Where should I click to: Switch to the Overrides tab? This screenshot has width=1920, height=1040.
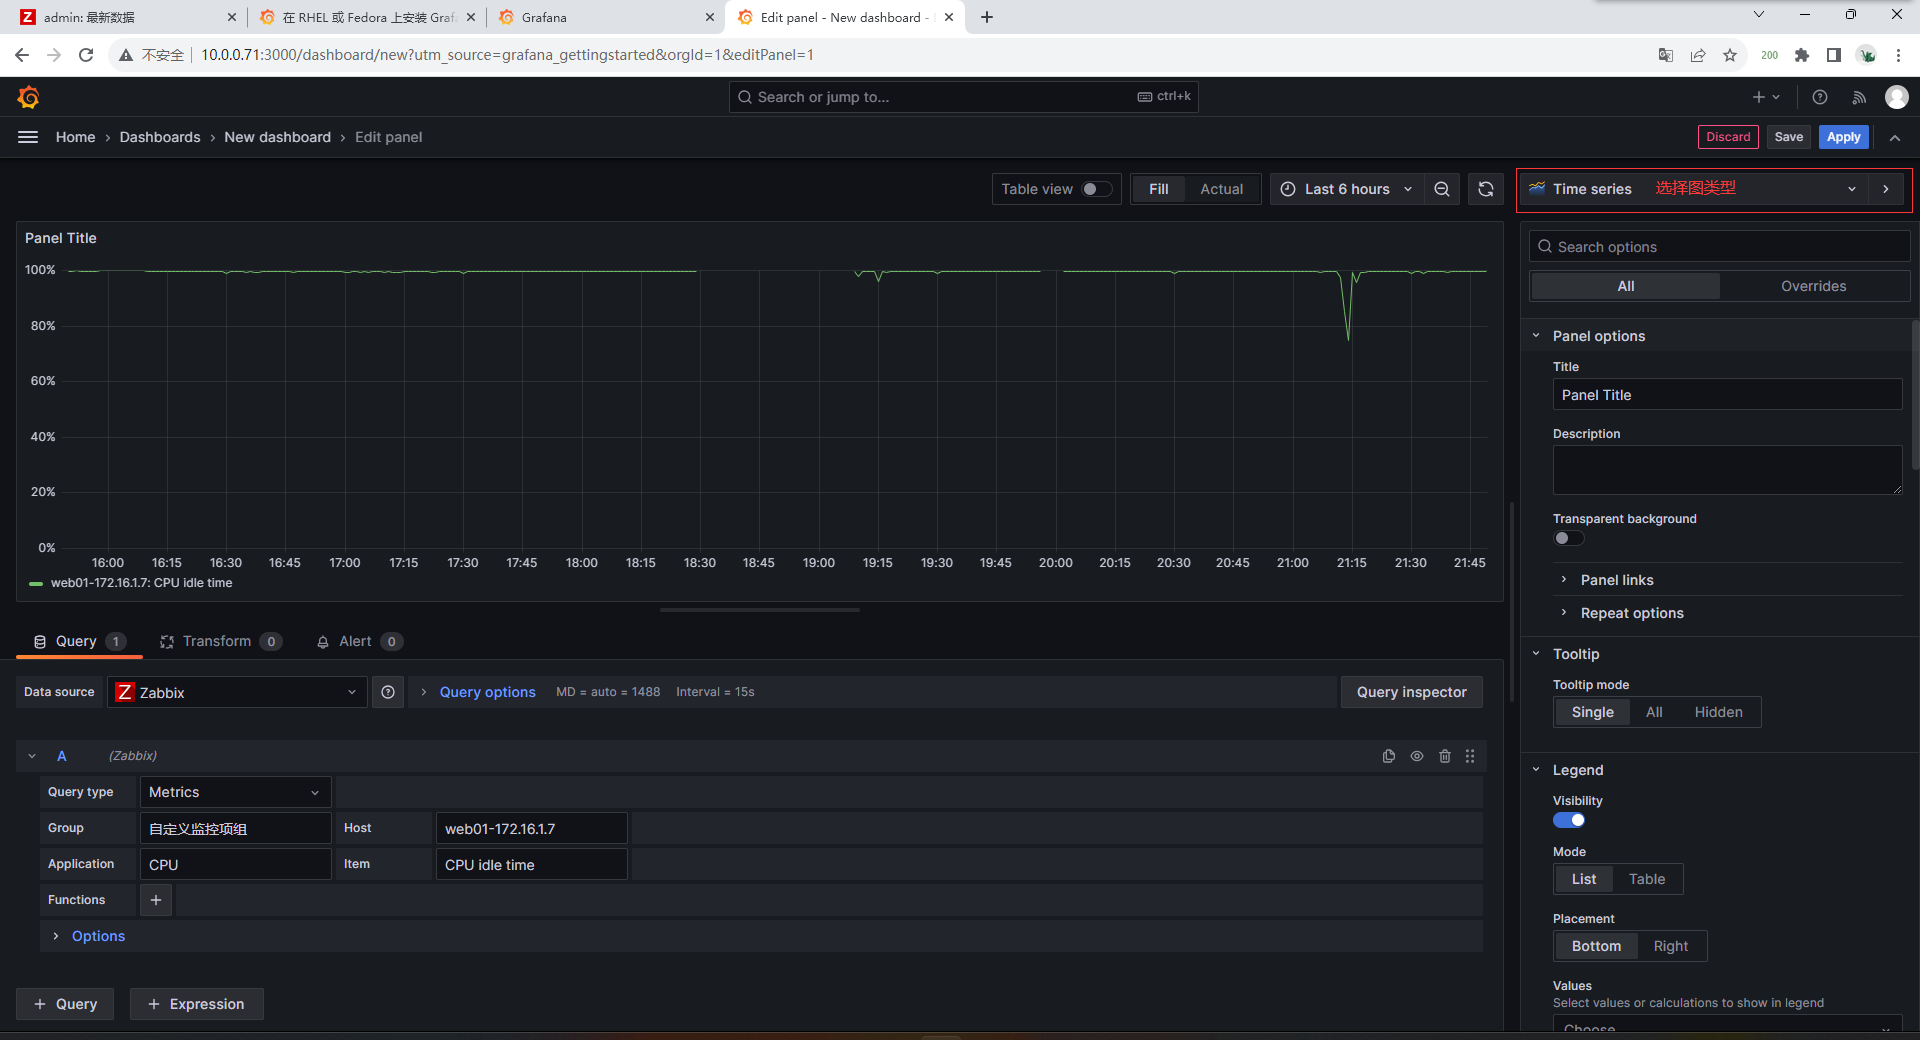point(1813,286)
